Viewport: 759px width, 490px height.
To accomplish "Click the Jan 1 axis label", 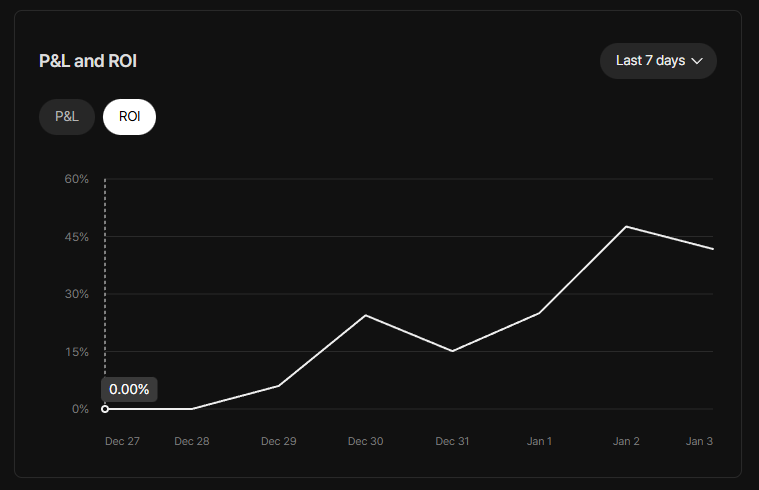I will [x=539, y=441].
